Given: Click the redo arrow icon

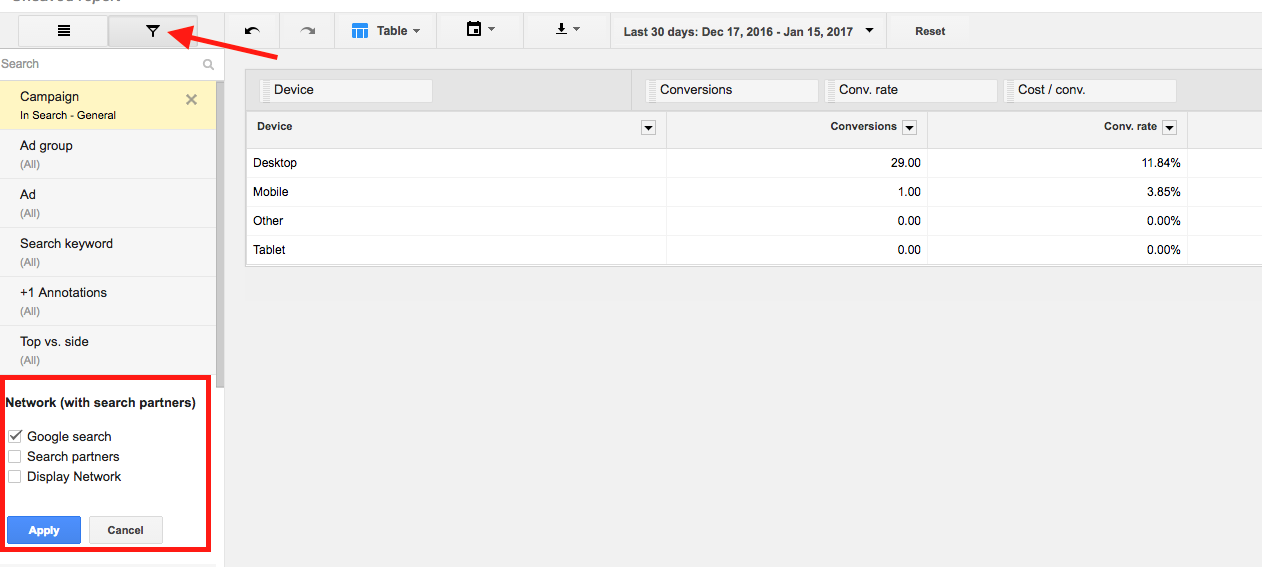Looking at the screenshot, I should pos(308,31).
